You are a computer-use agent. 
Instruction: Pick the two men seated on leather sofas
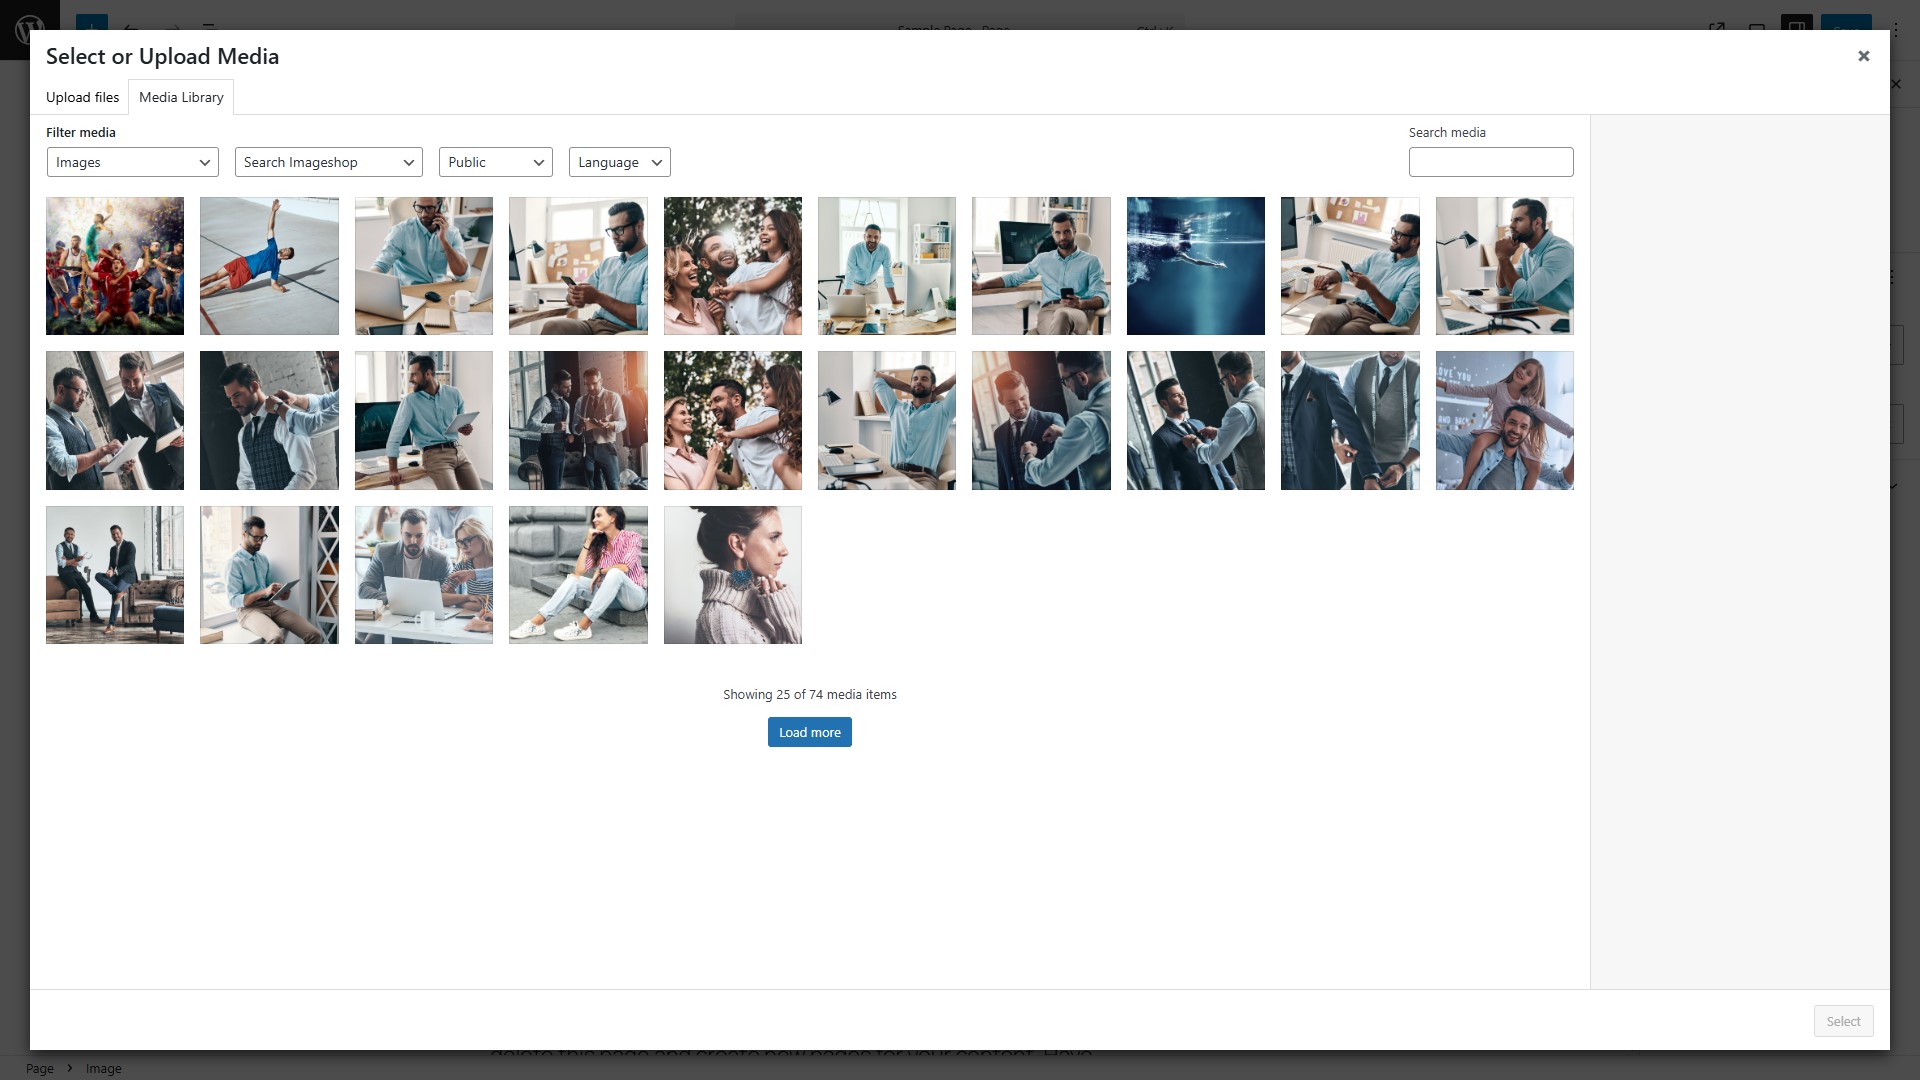pyautogui.click(x=115, y=575)
